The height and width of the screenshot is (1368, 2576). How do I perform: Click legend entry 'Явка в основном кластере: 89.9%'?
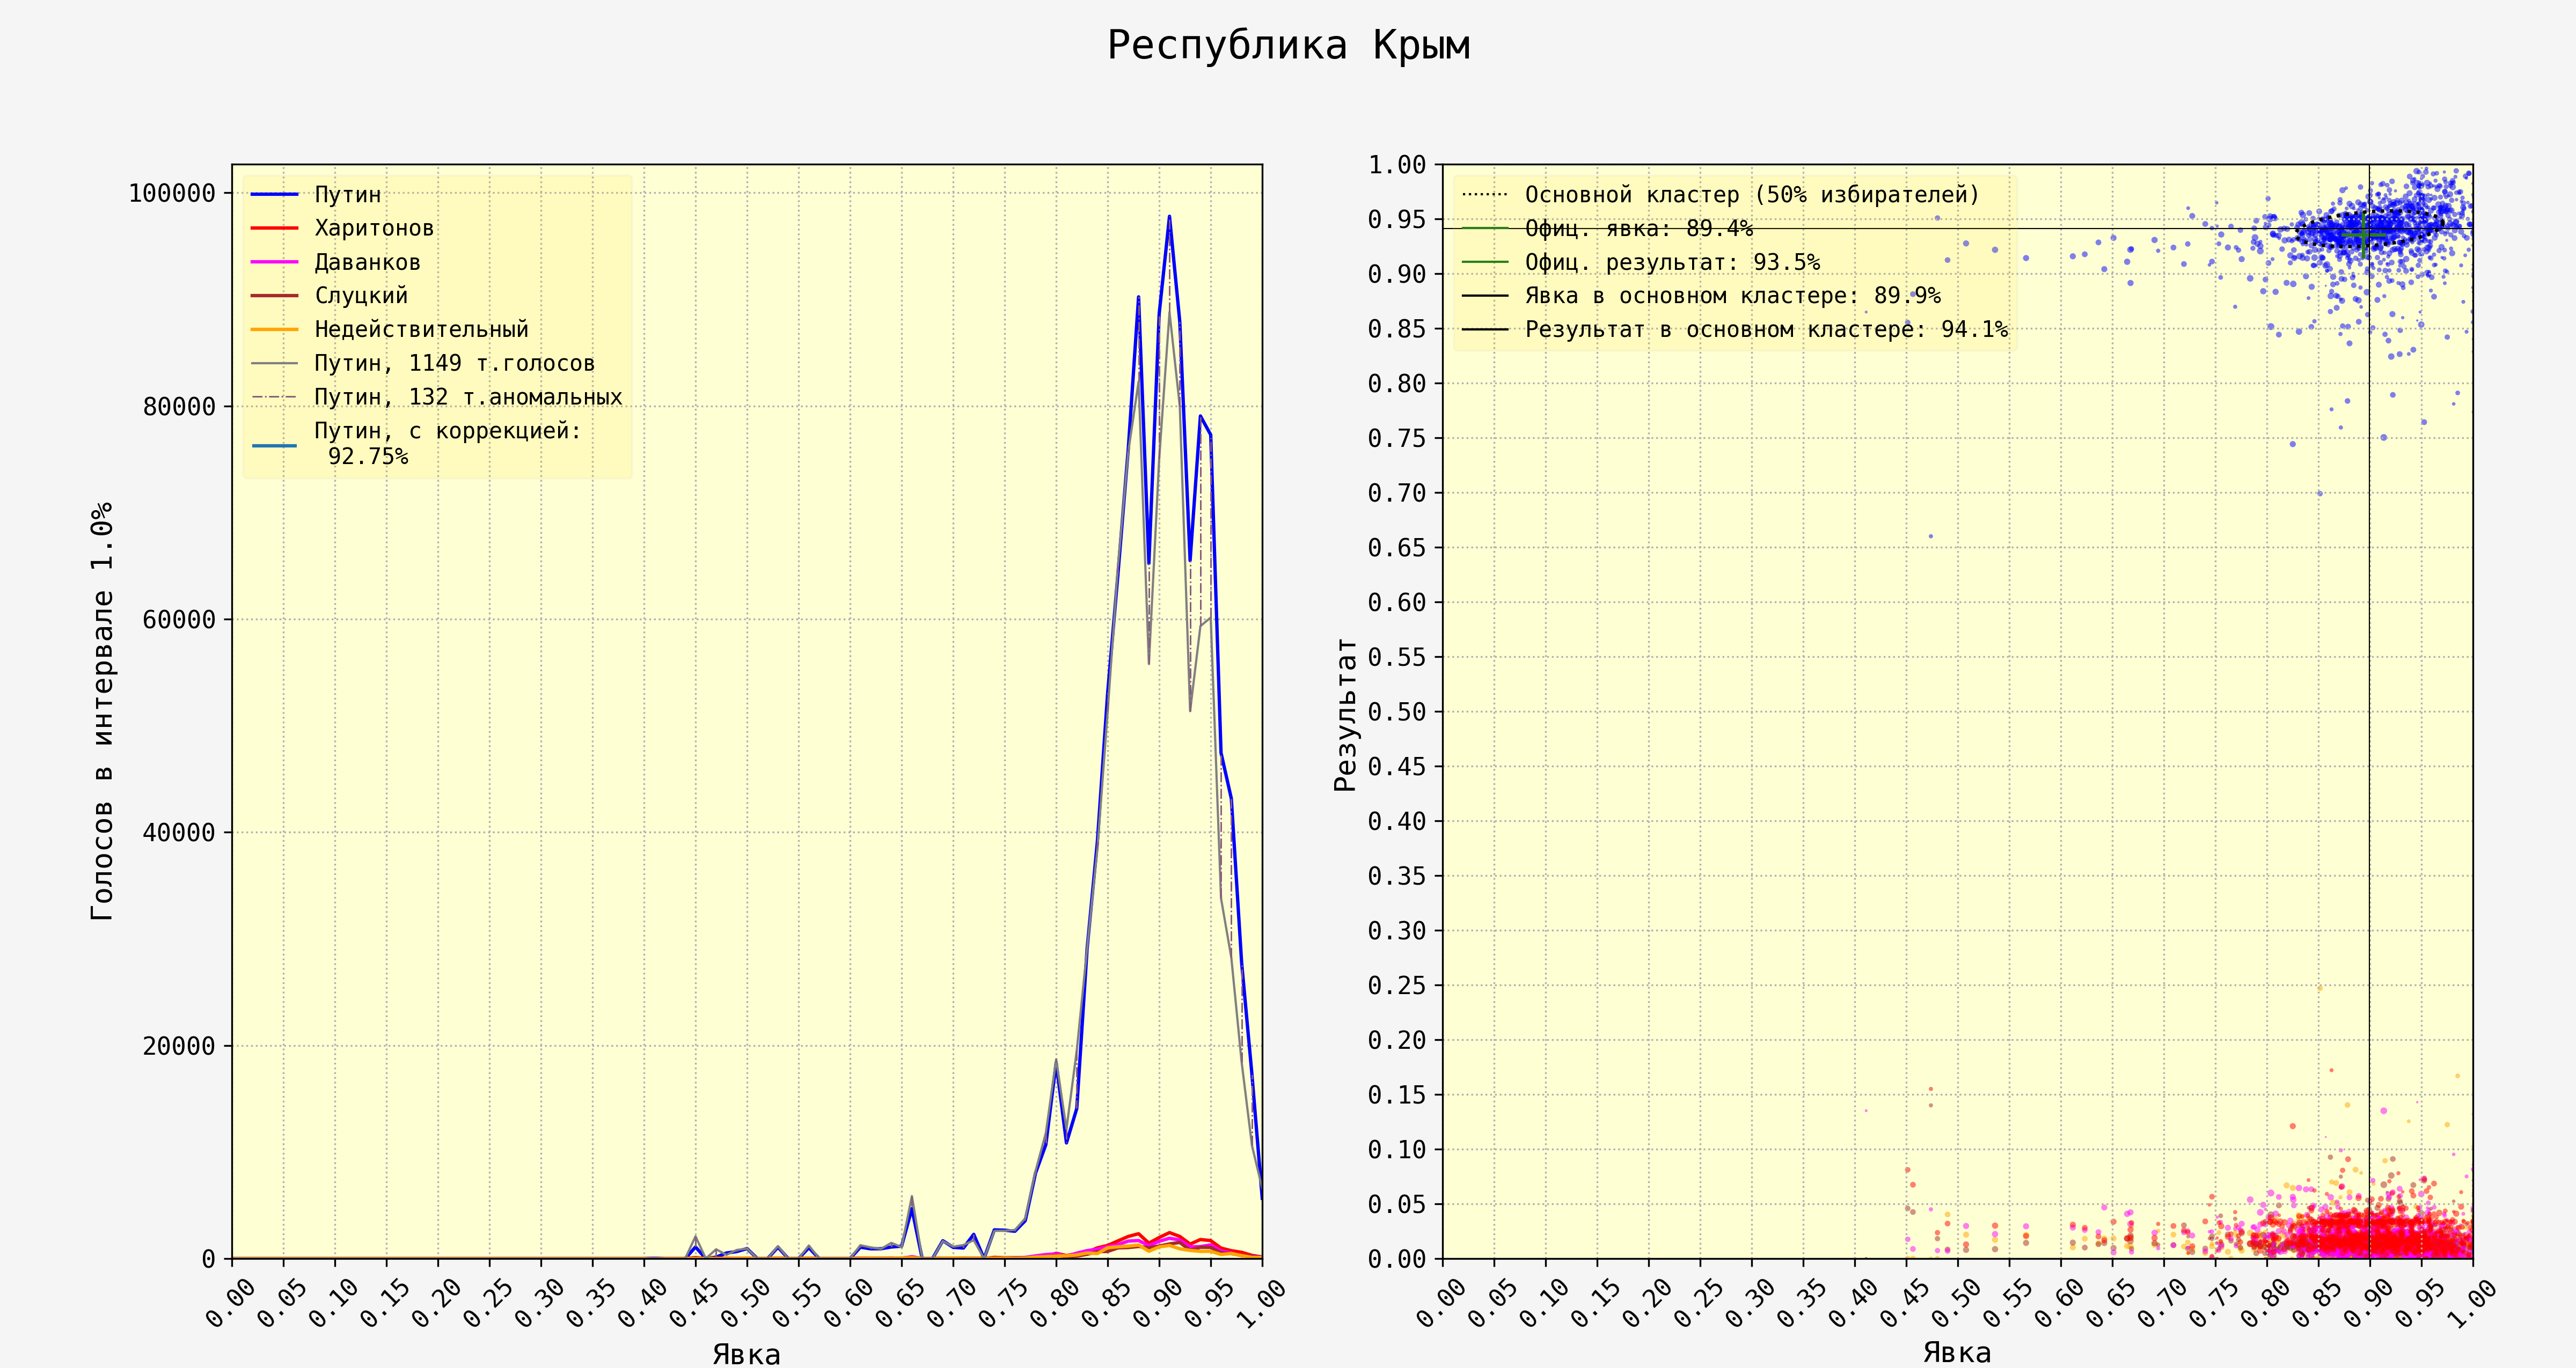pos(1701,296)
